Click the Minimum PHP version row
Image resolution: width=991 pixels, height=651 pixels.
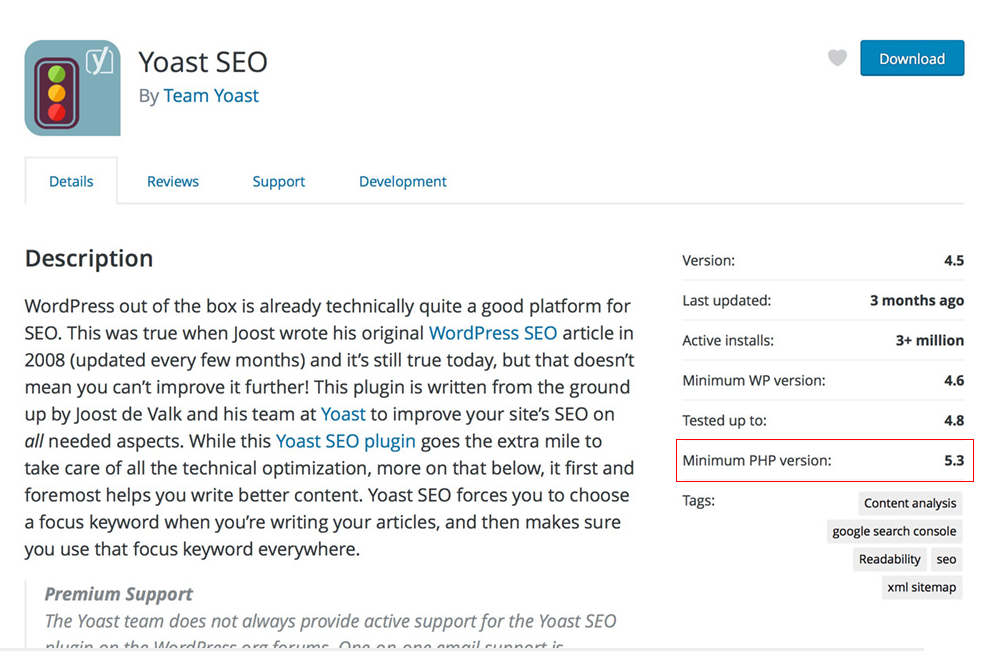[x=823, y=461]
